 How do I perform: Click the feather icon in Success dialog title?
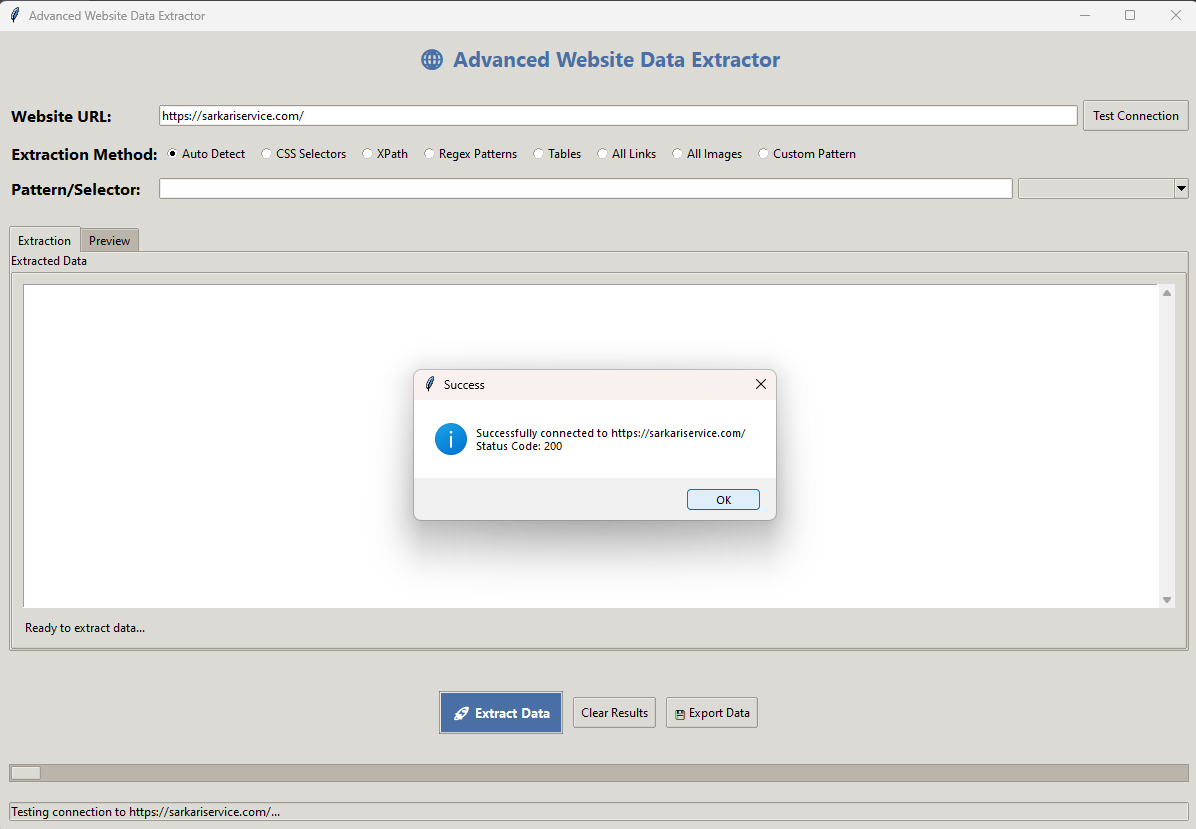[x=430, y=384]
